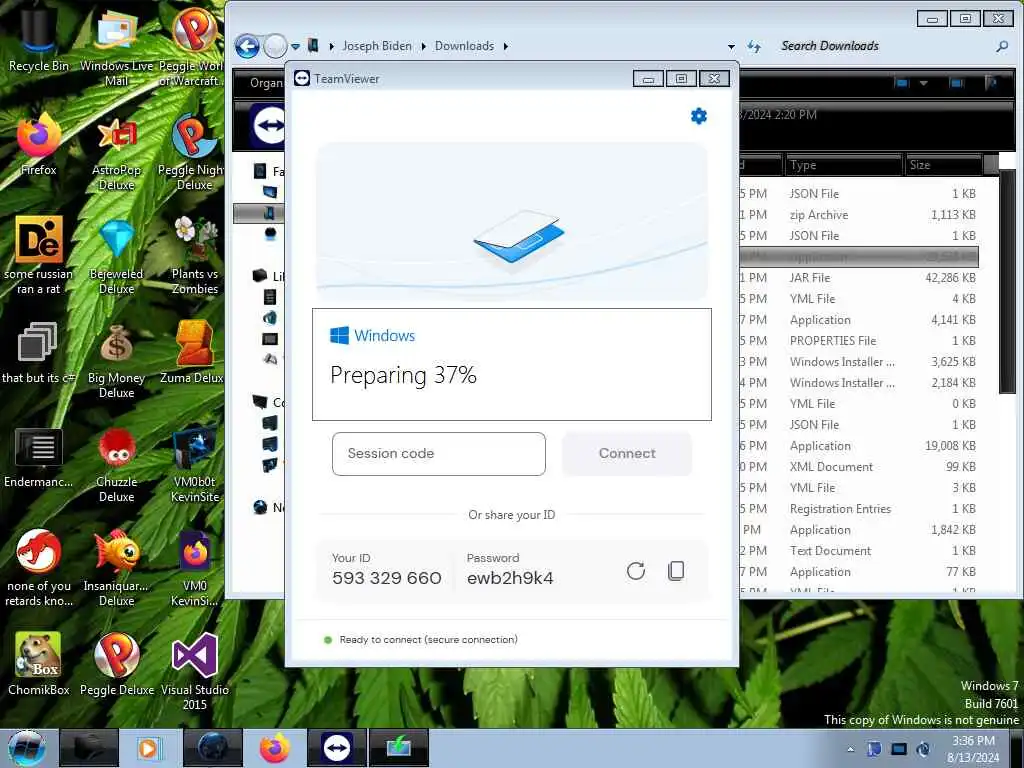Click the Explorer vertical scrollbar
Screen dimensions: 1024x768
[x=1007, y=281]
